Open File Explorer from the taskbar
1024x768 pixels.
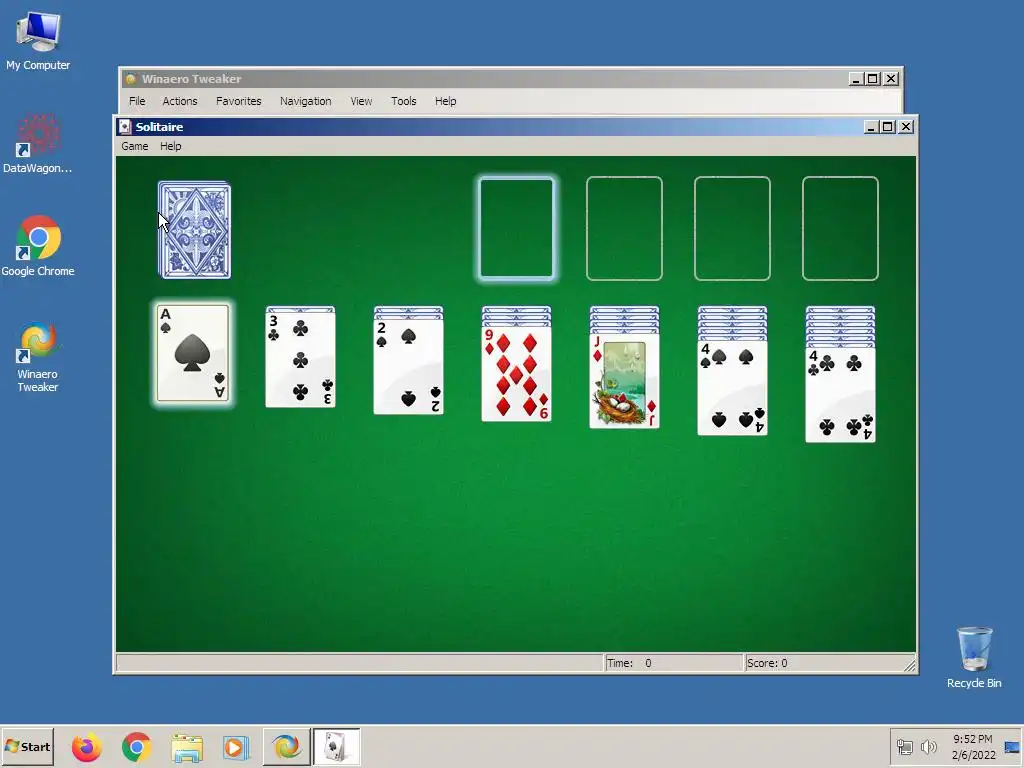(187, 747)
